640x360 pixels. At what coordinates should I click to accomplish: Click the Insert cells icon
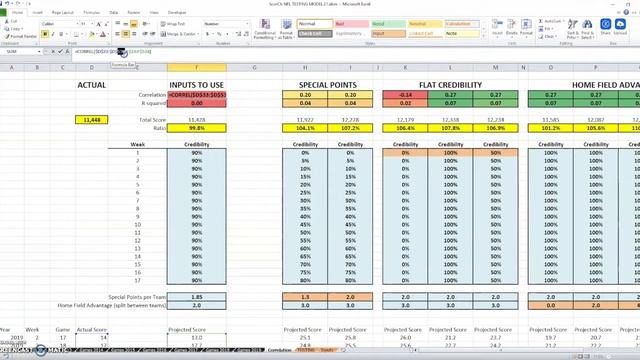[x=497, y=28]
